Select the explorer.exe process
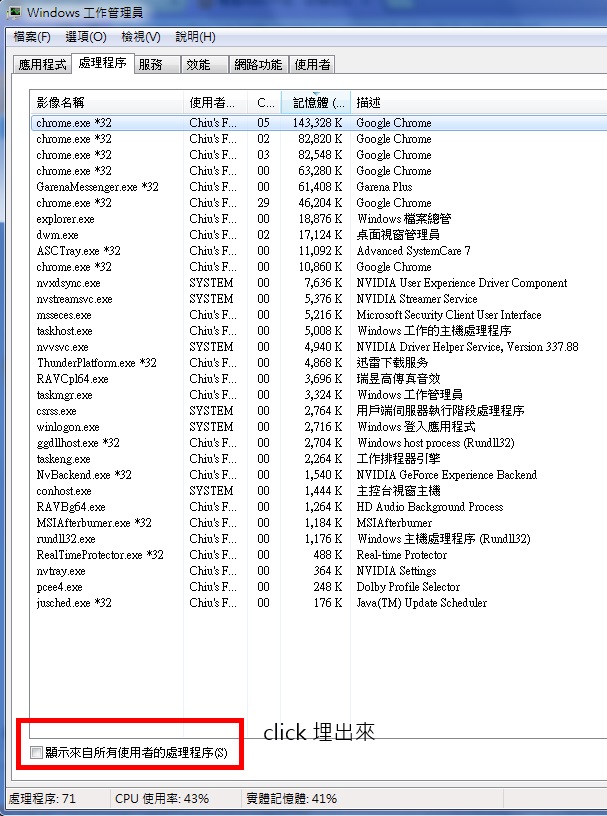607x816 pixels. tap(318, 219)
